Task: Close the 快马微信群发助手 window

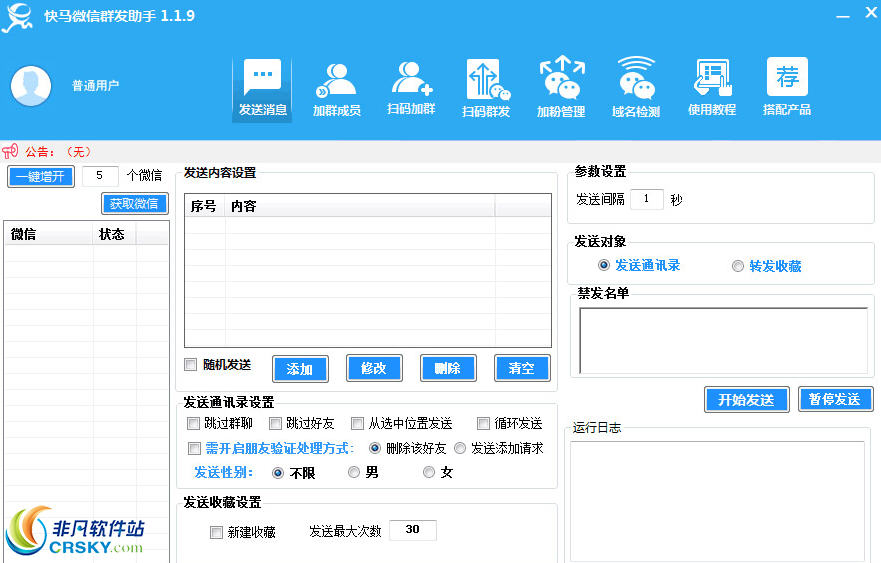Action: tap(871, 12)
